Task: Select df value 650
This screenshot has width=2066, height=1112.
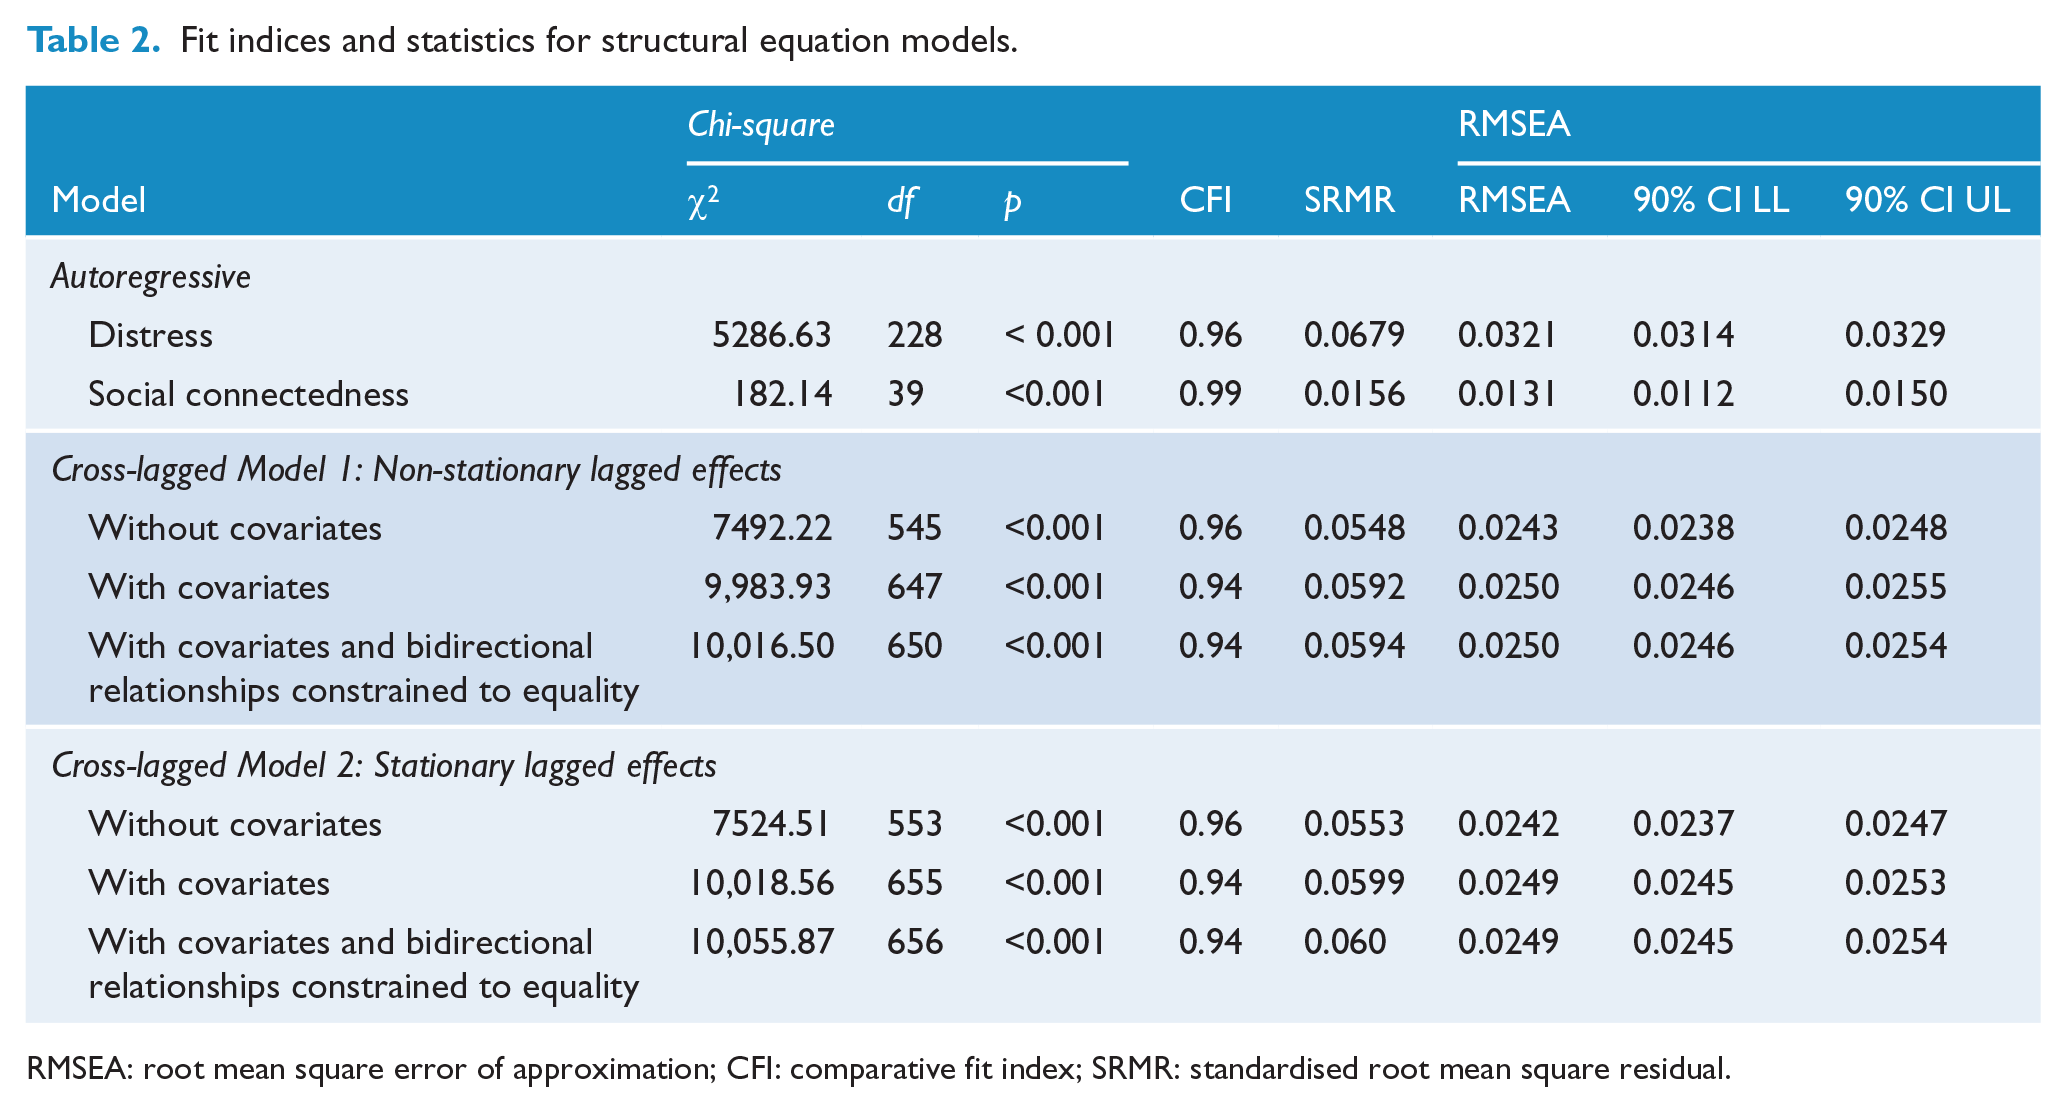Action: click(x=915, y=646)
